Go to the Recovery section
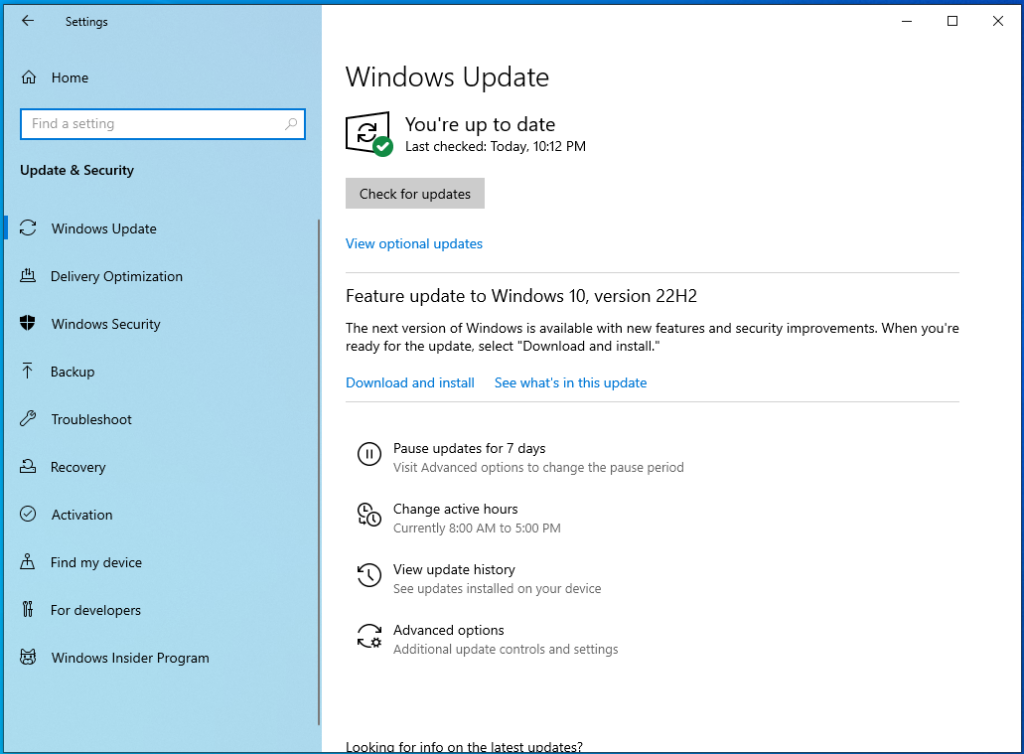 click(x=77, y=468)
